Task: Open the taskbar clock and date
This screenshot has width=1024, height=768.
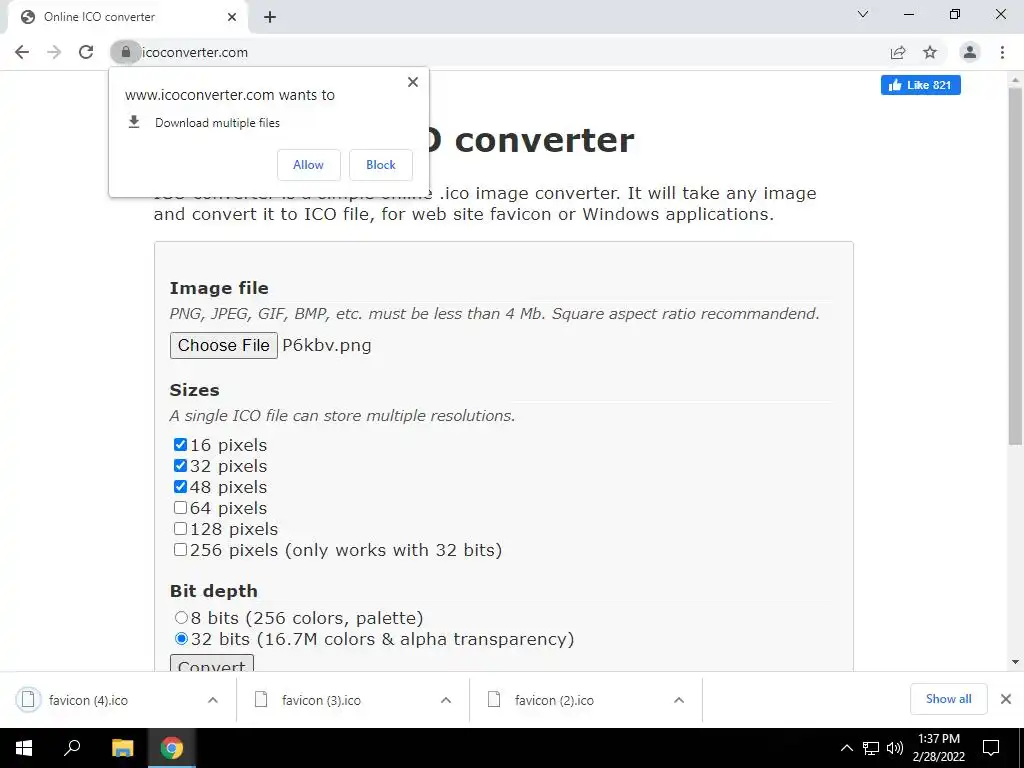Action: (x=938, y=748)
